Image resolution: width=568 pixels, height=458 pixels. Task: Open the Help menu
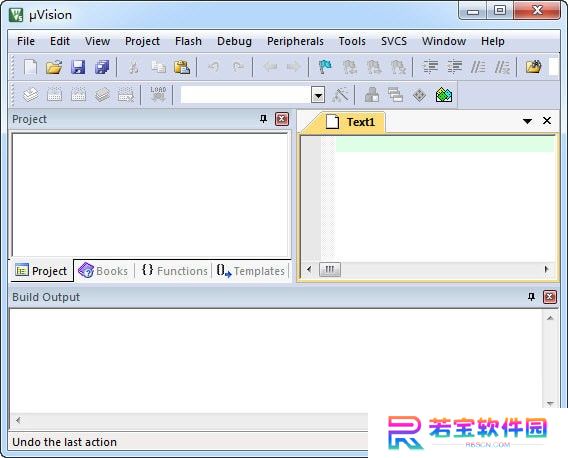click(x=493, y=41)
